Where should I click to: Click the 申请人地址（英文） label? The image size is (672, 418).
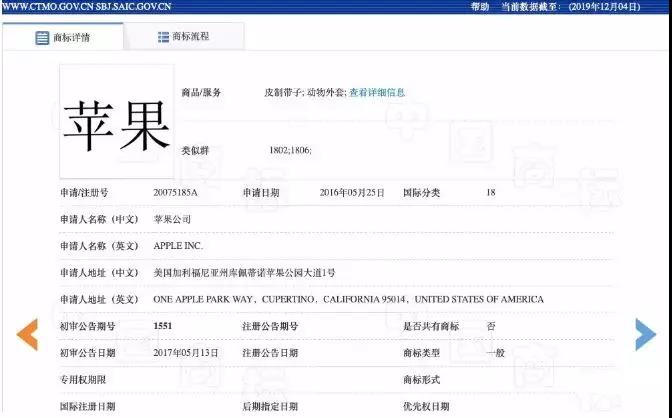click(x=99, y=299)
